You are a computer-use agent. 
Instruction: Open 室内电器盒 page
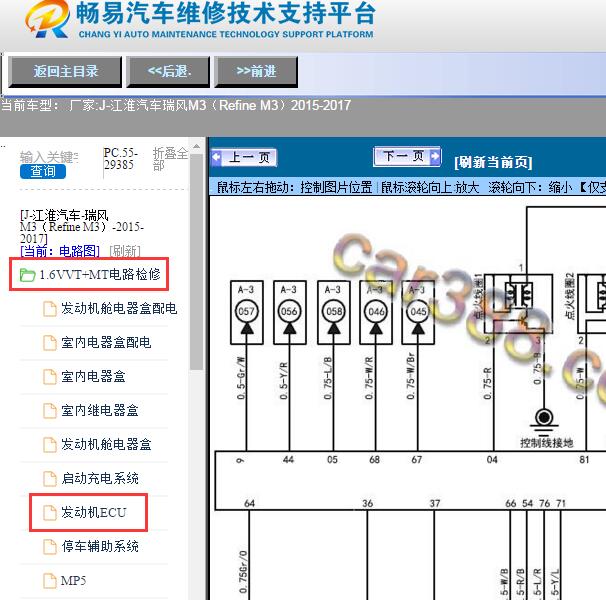(x=93, y=377)
